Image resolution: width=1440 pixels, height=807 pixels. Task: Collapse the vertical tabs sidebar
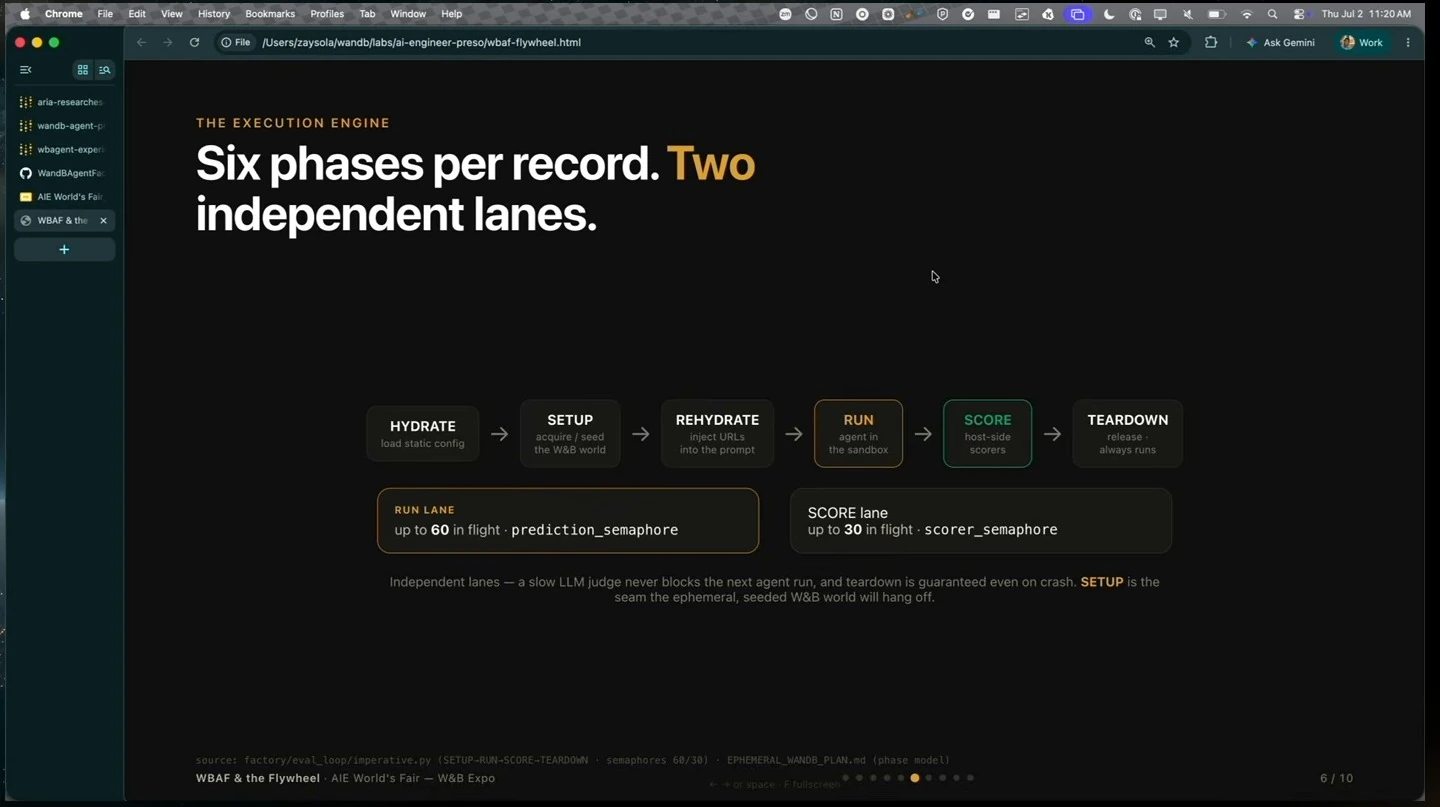26,70
